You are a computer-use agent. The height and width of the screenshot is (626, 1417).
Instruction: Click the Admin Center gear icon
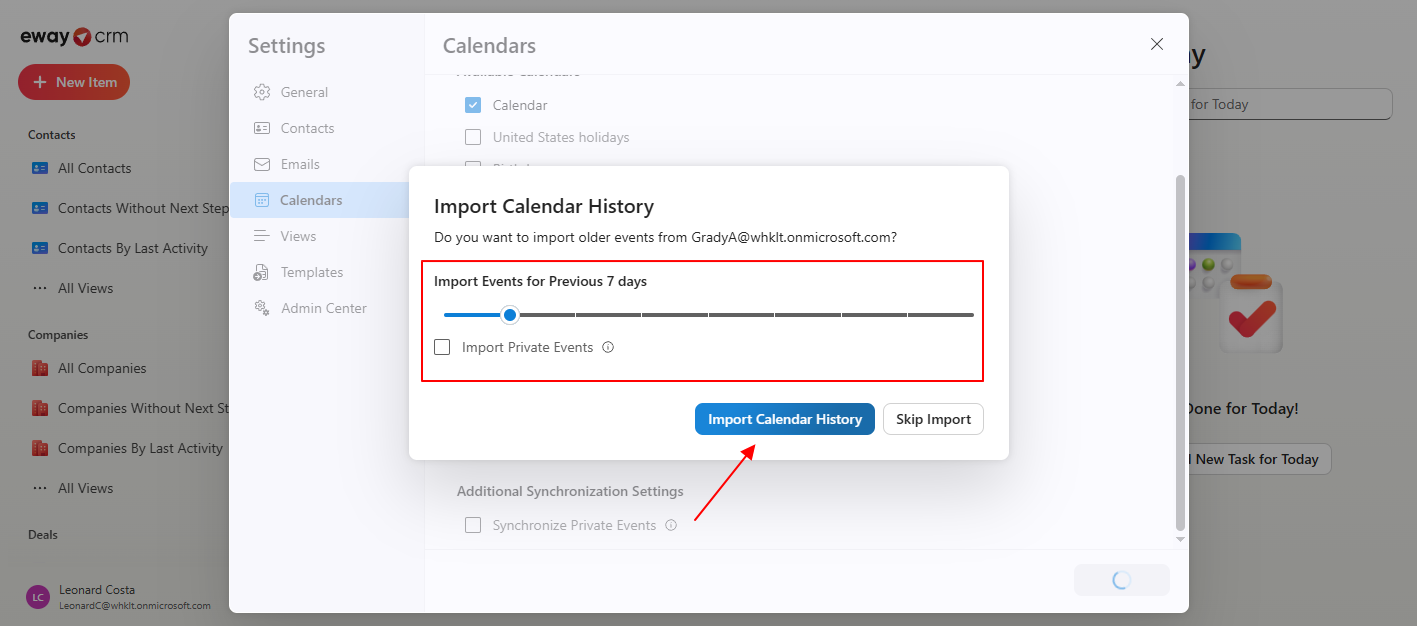pos(262,308)
